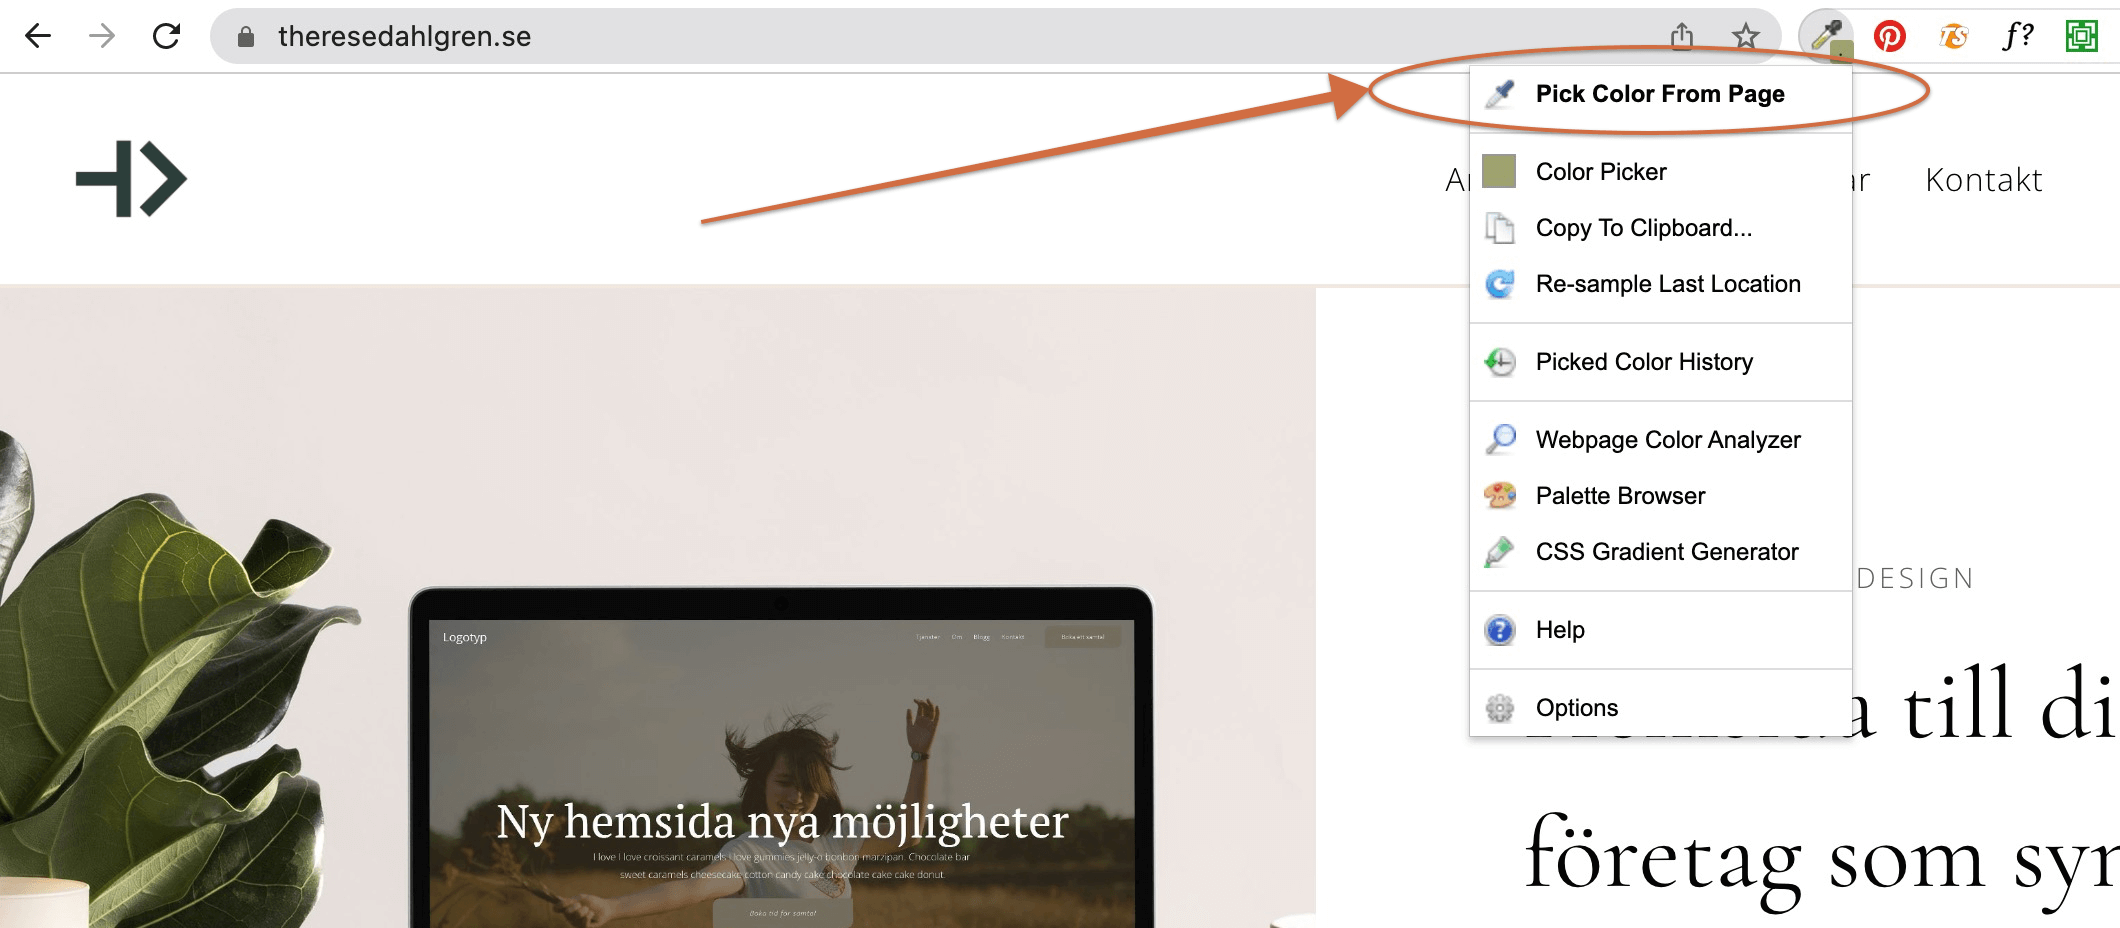Choose Color Picker from the menu
Screen dimensions: 2120x928
pos(1601,171)
